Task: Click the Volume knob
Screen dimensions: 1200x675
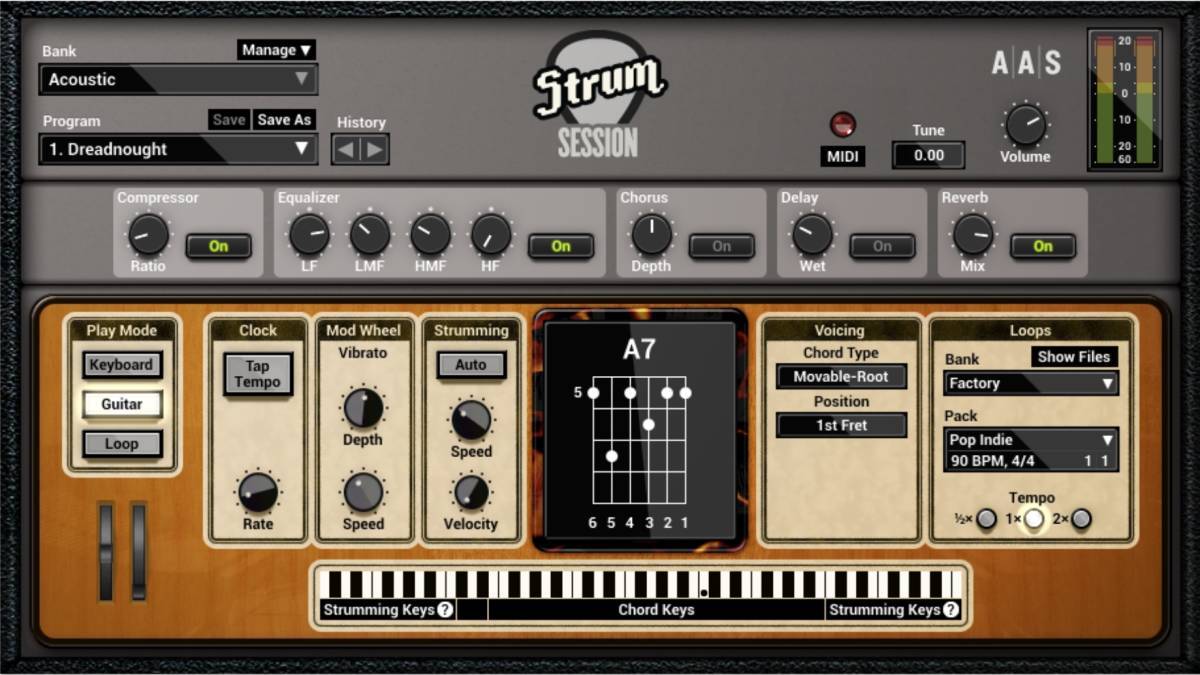Action: click(1025, 125)
